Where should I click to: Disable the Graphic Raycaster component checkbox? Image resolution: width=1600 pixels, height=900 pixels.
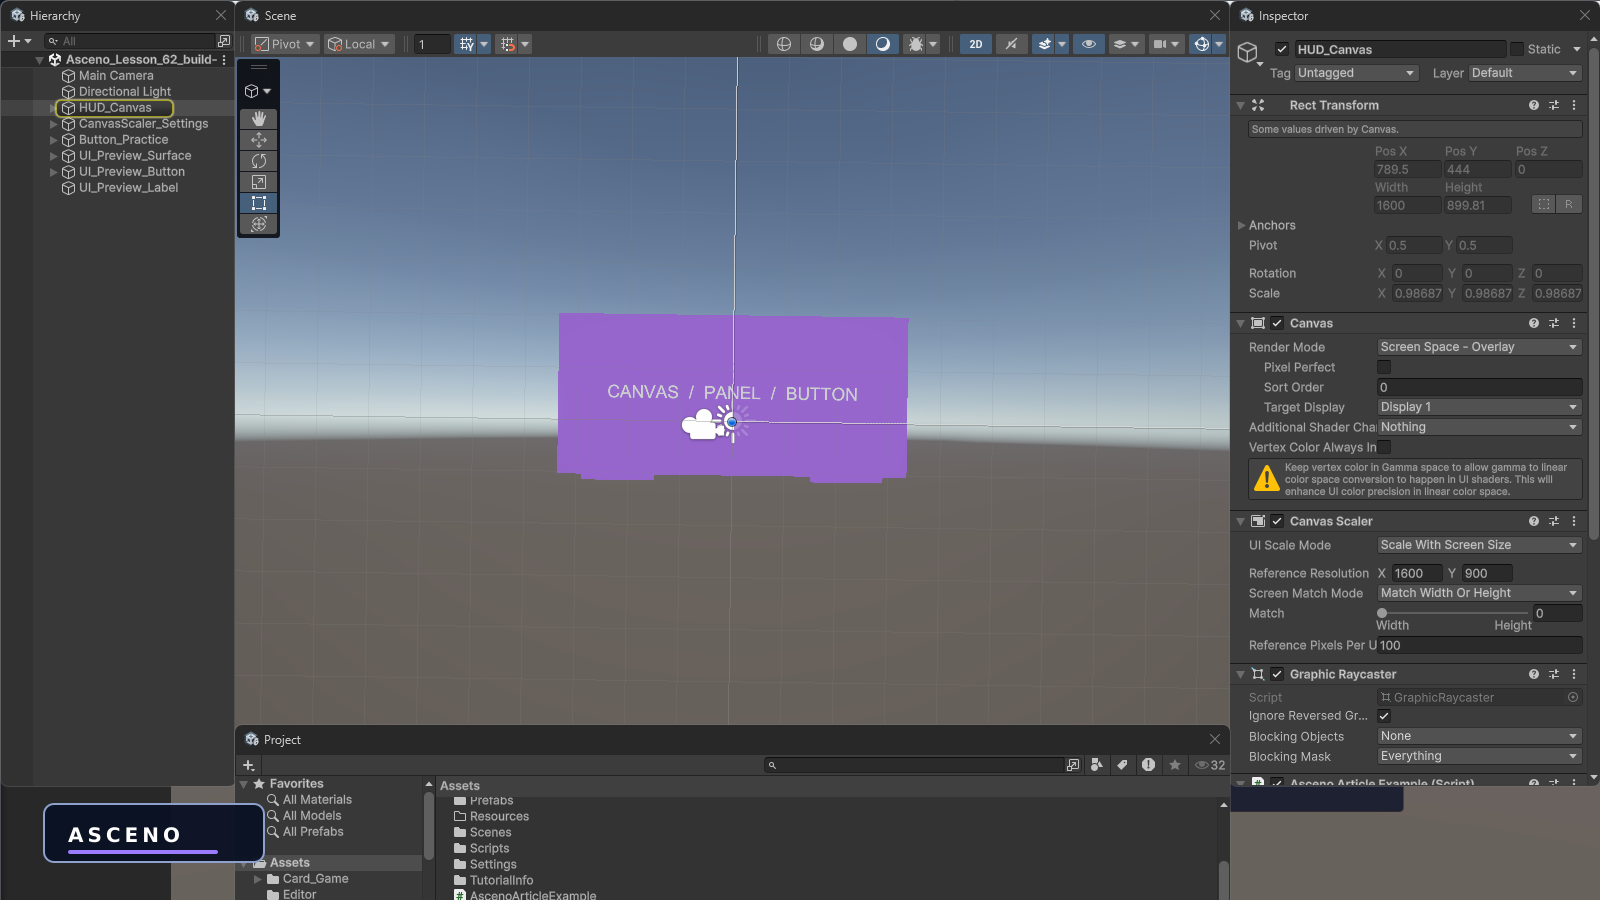(x=1277, y=674)
